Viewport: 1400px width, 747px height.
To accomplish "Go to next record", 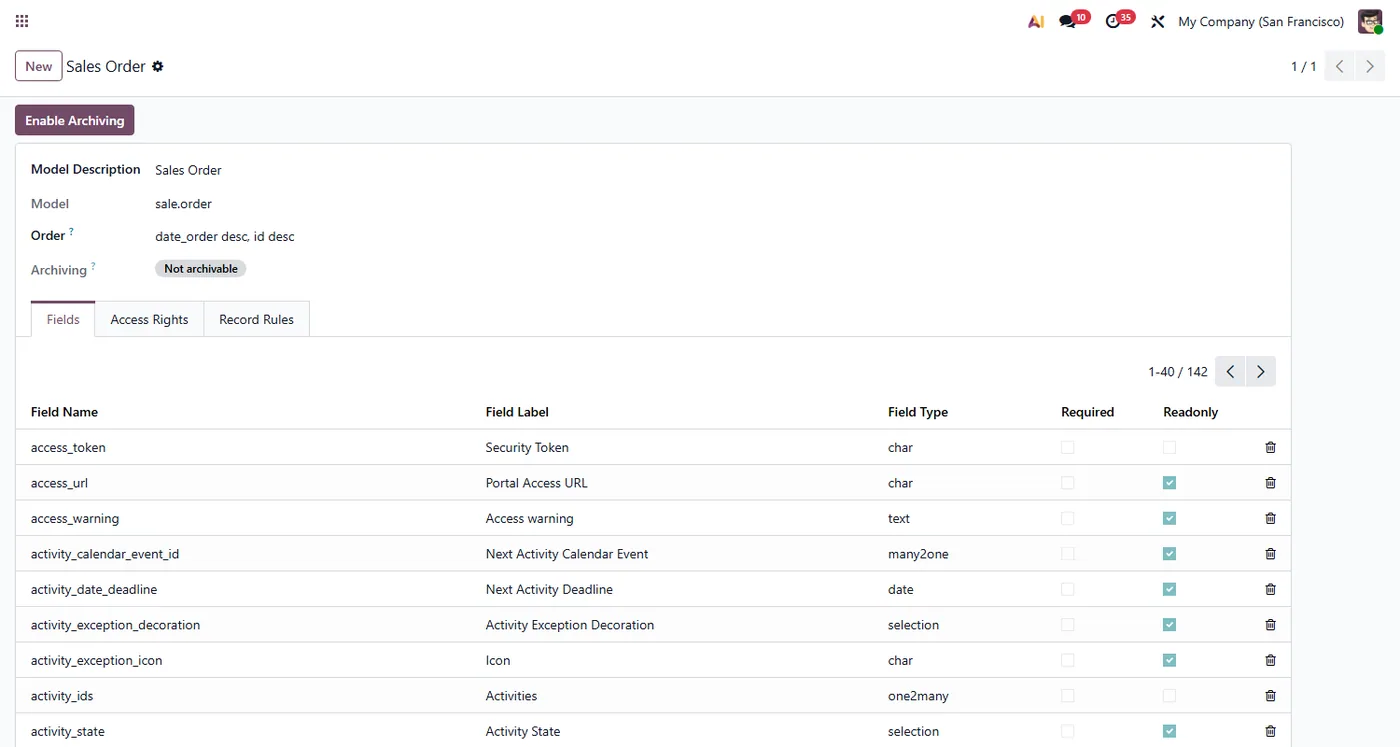I will 1370,66.
